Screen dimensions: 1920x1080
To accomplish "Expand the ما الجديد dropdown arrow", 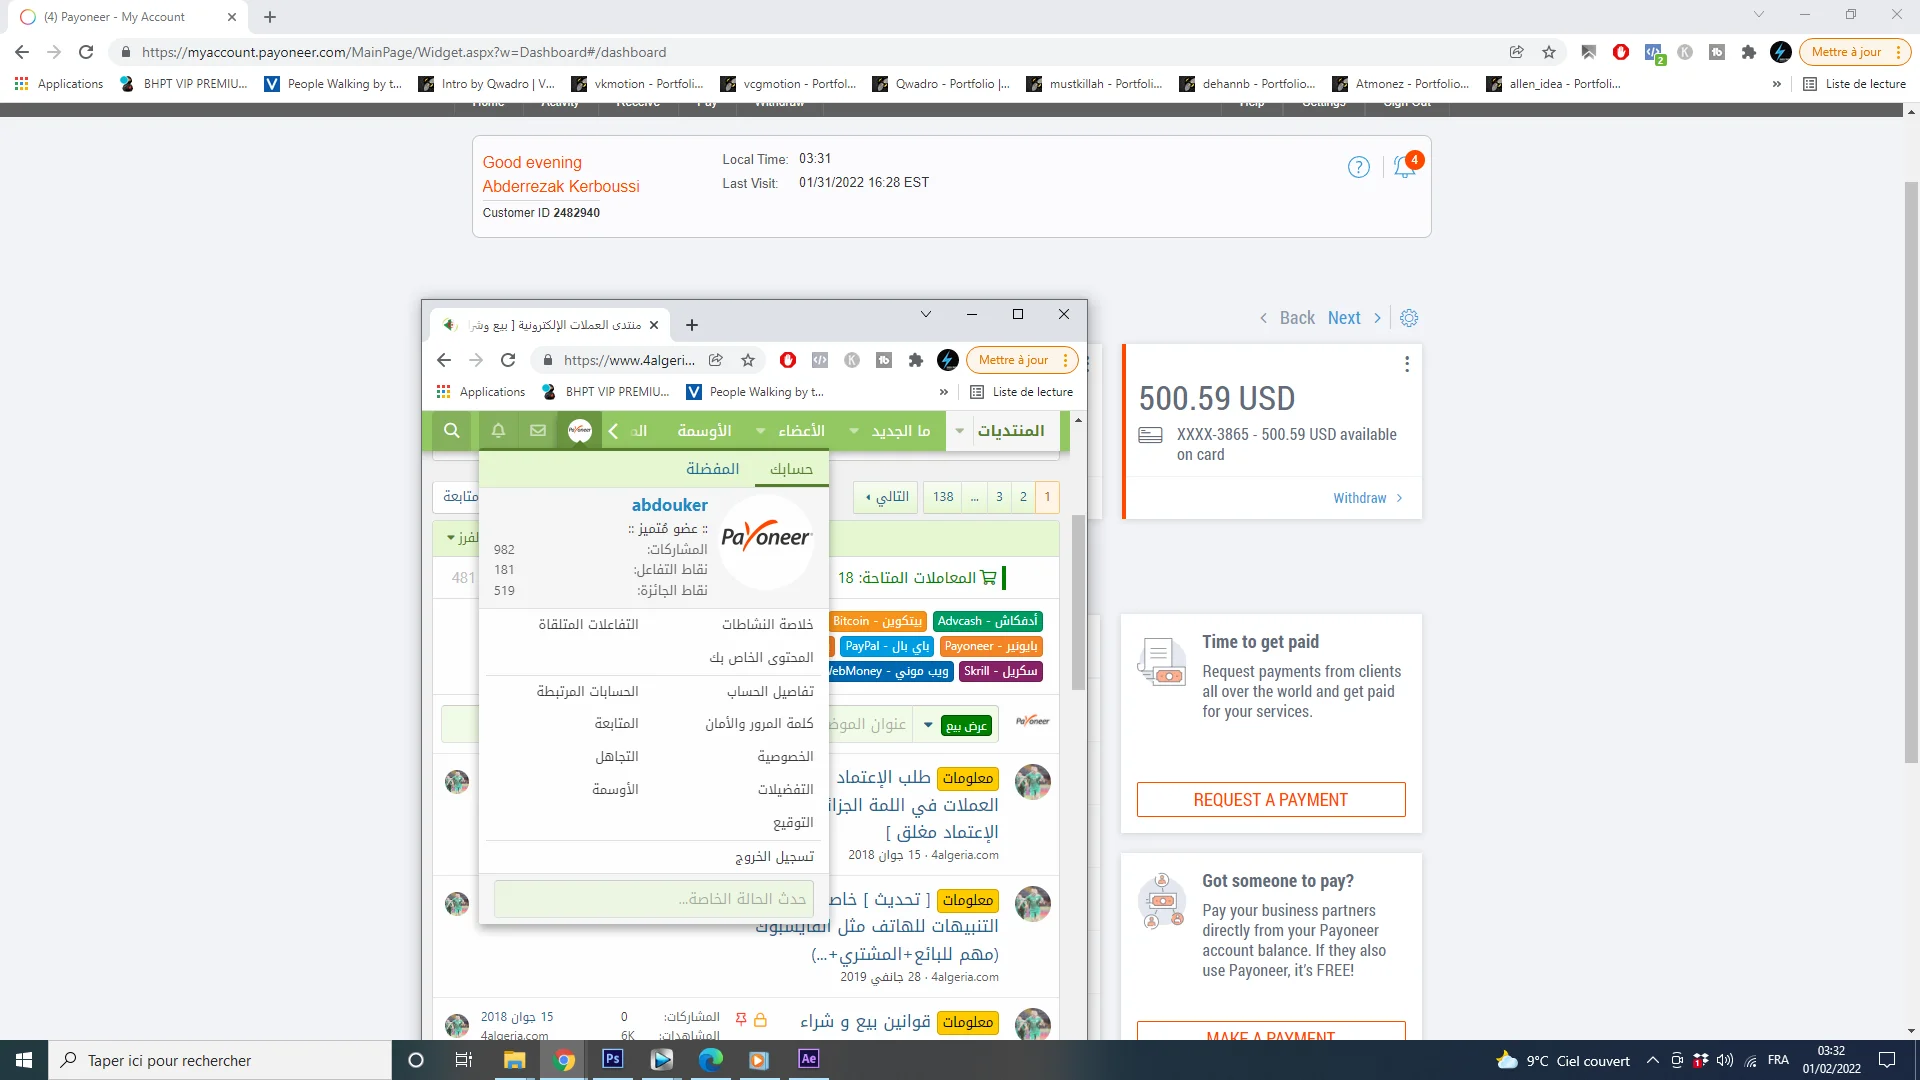I will tap(854, 431).
